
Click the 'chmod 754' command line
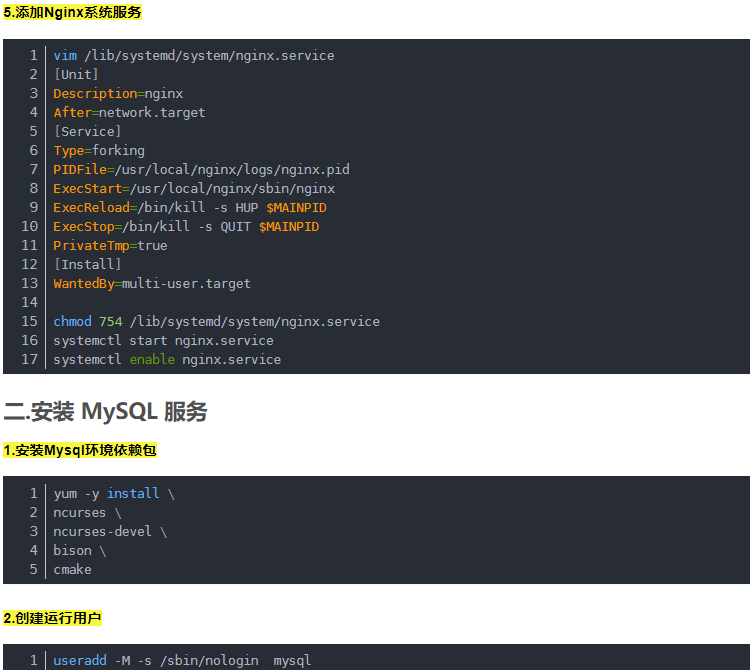click(x=217, y=321)
